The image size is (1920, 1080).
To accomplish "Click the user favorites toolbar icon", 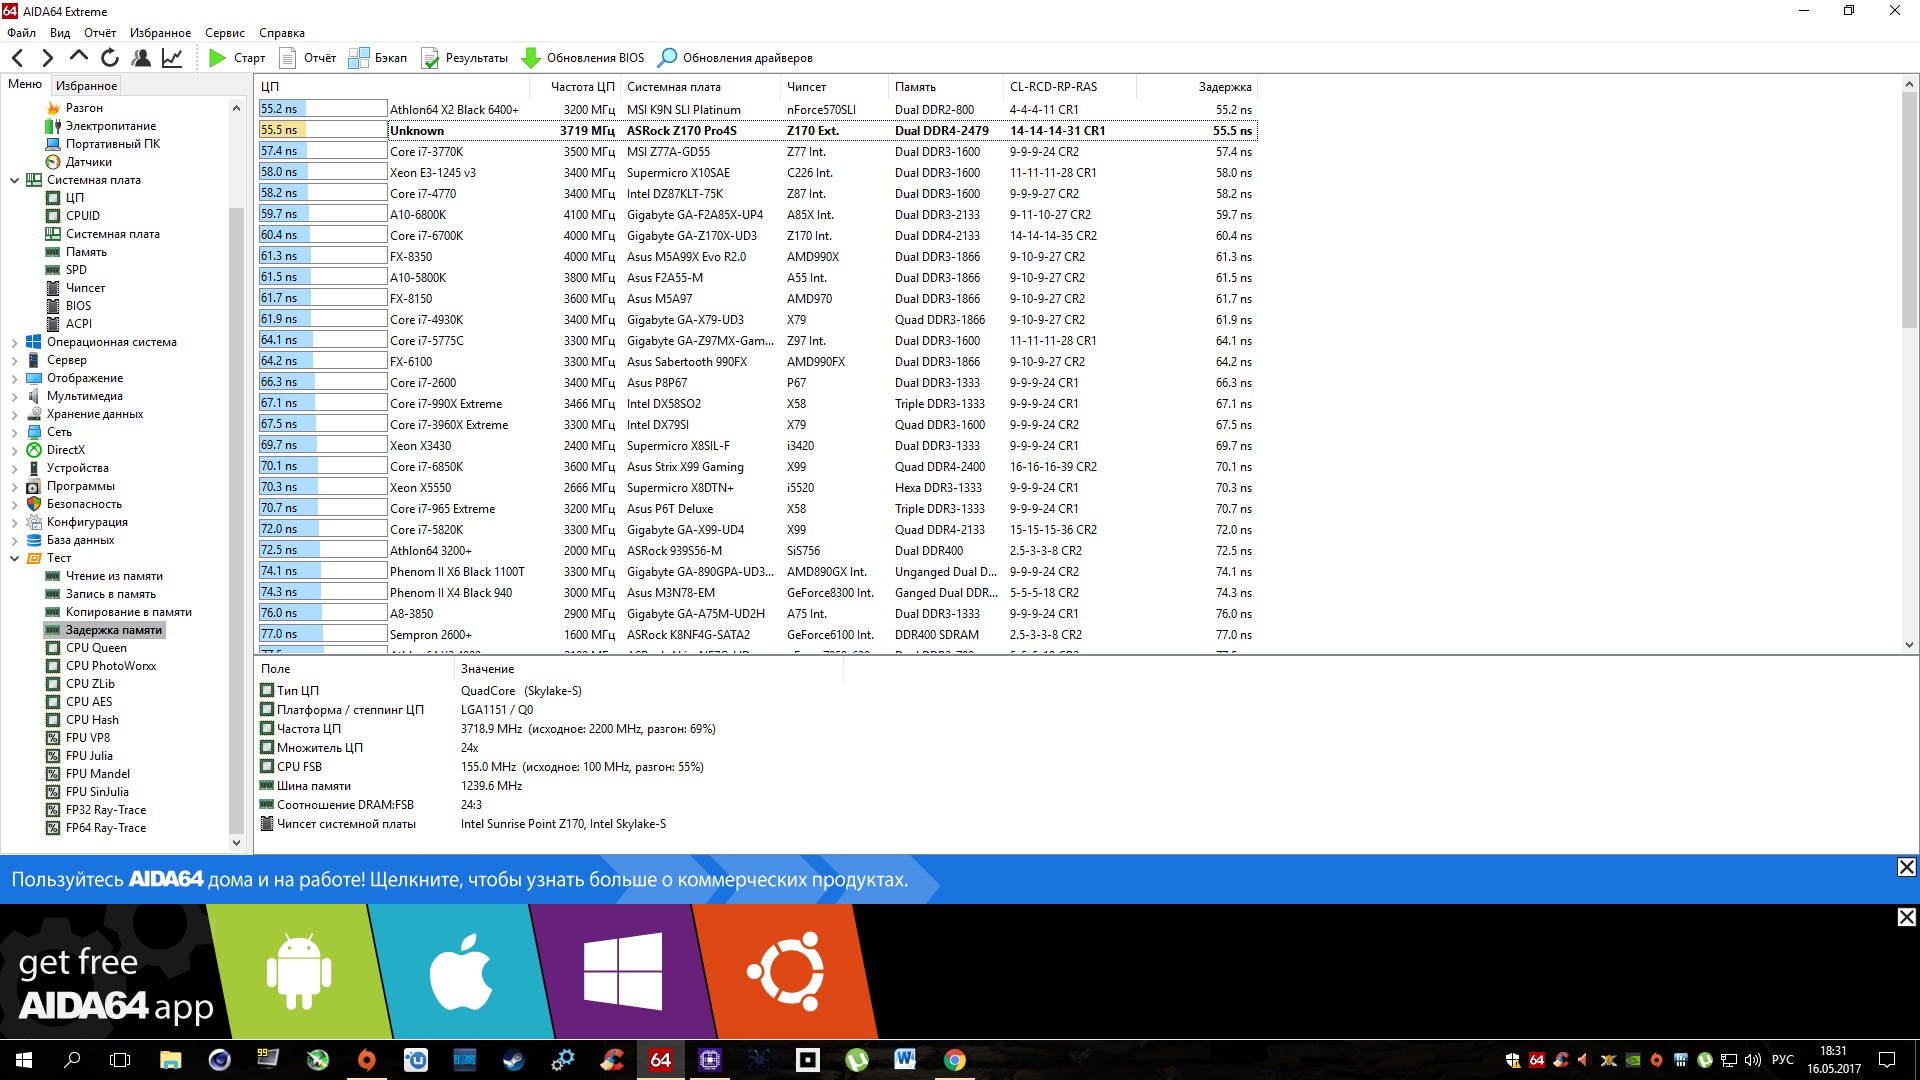I will pyautogui.click(x=141, y=58).
